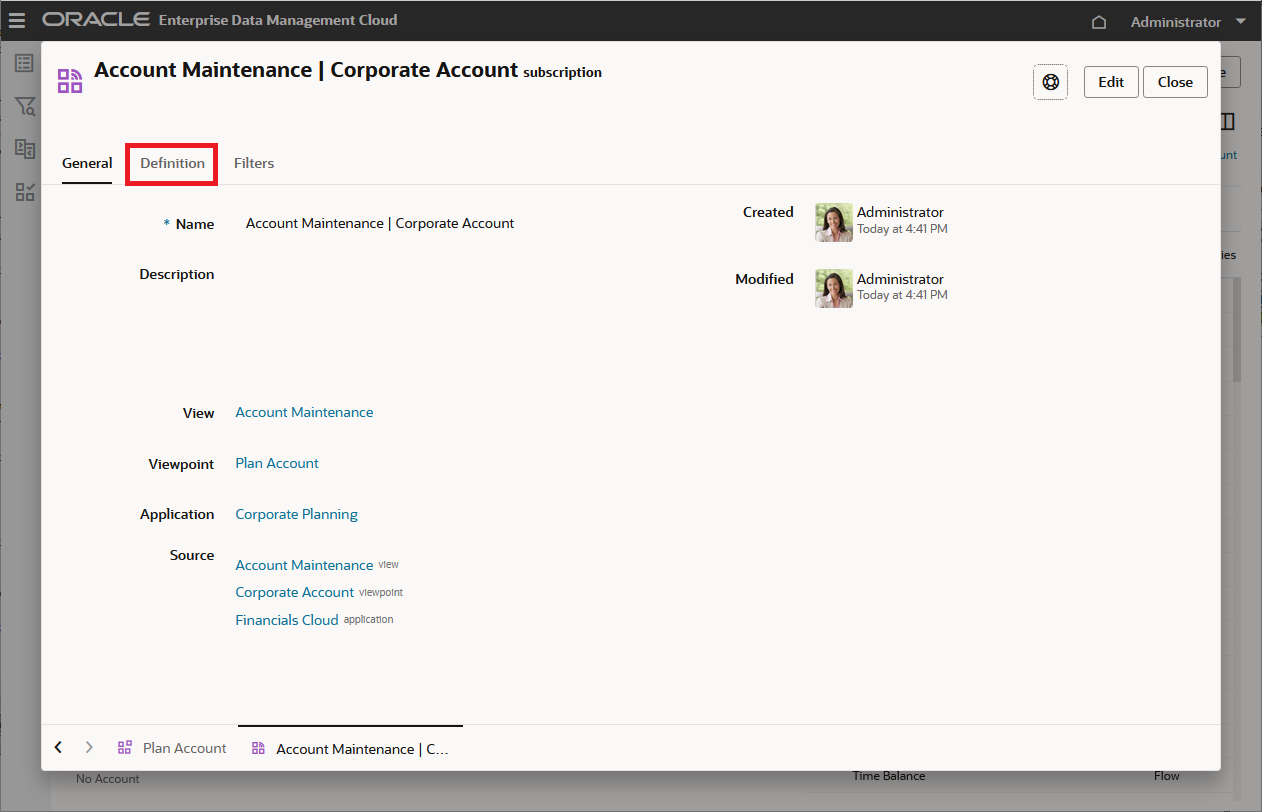Click the subscription icon beside title

click(69, 81)
